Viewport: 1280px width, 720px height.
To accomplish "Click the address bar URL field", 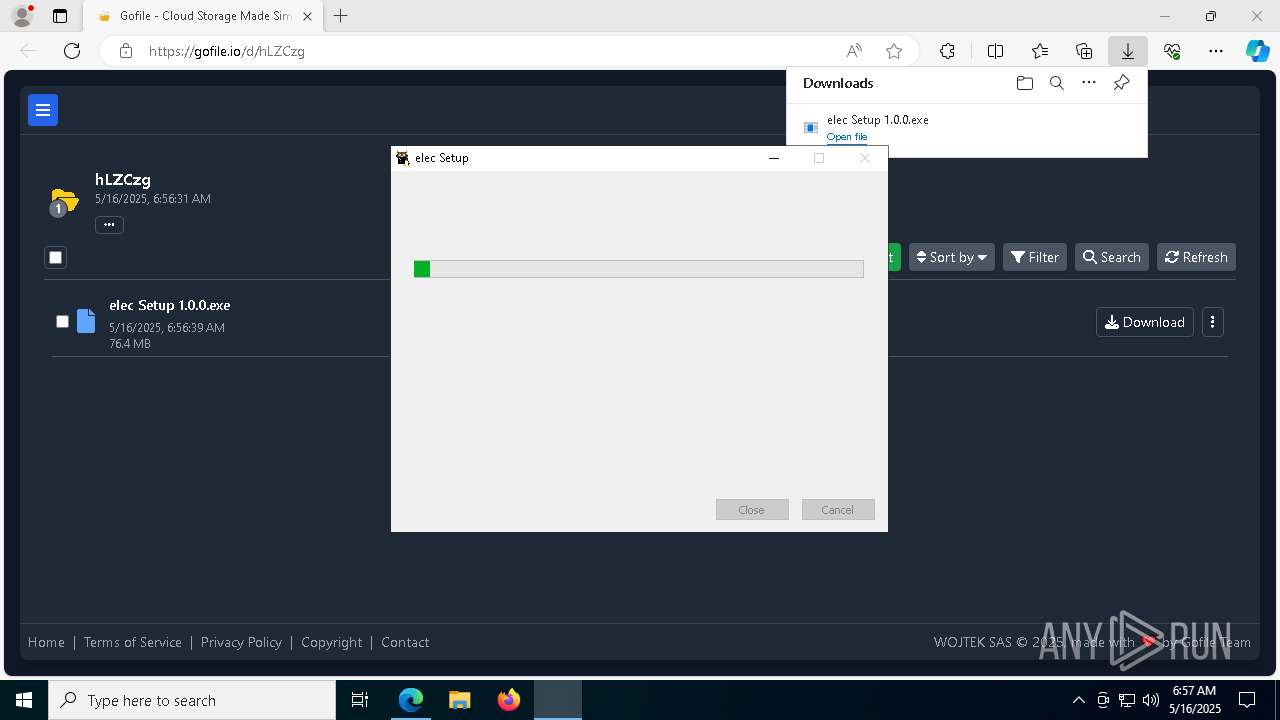I will 480,51.
